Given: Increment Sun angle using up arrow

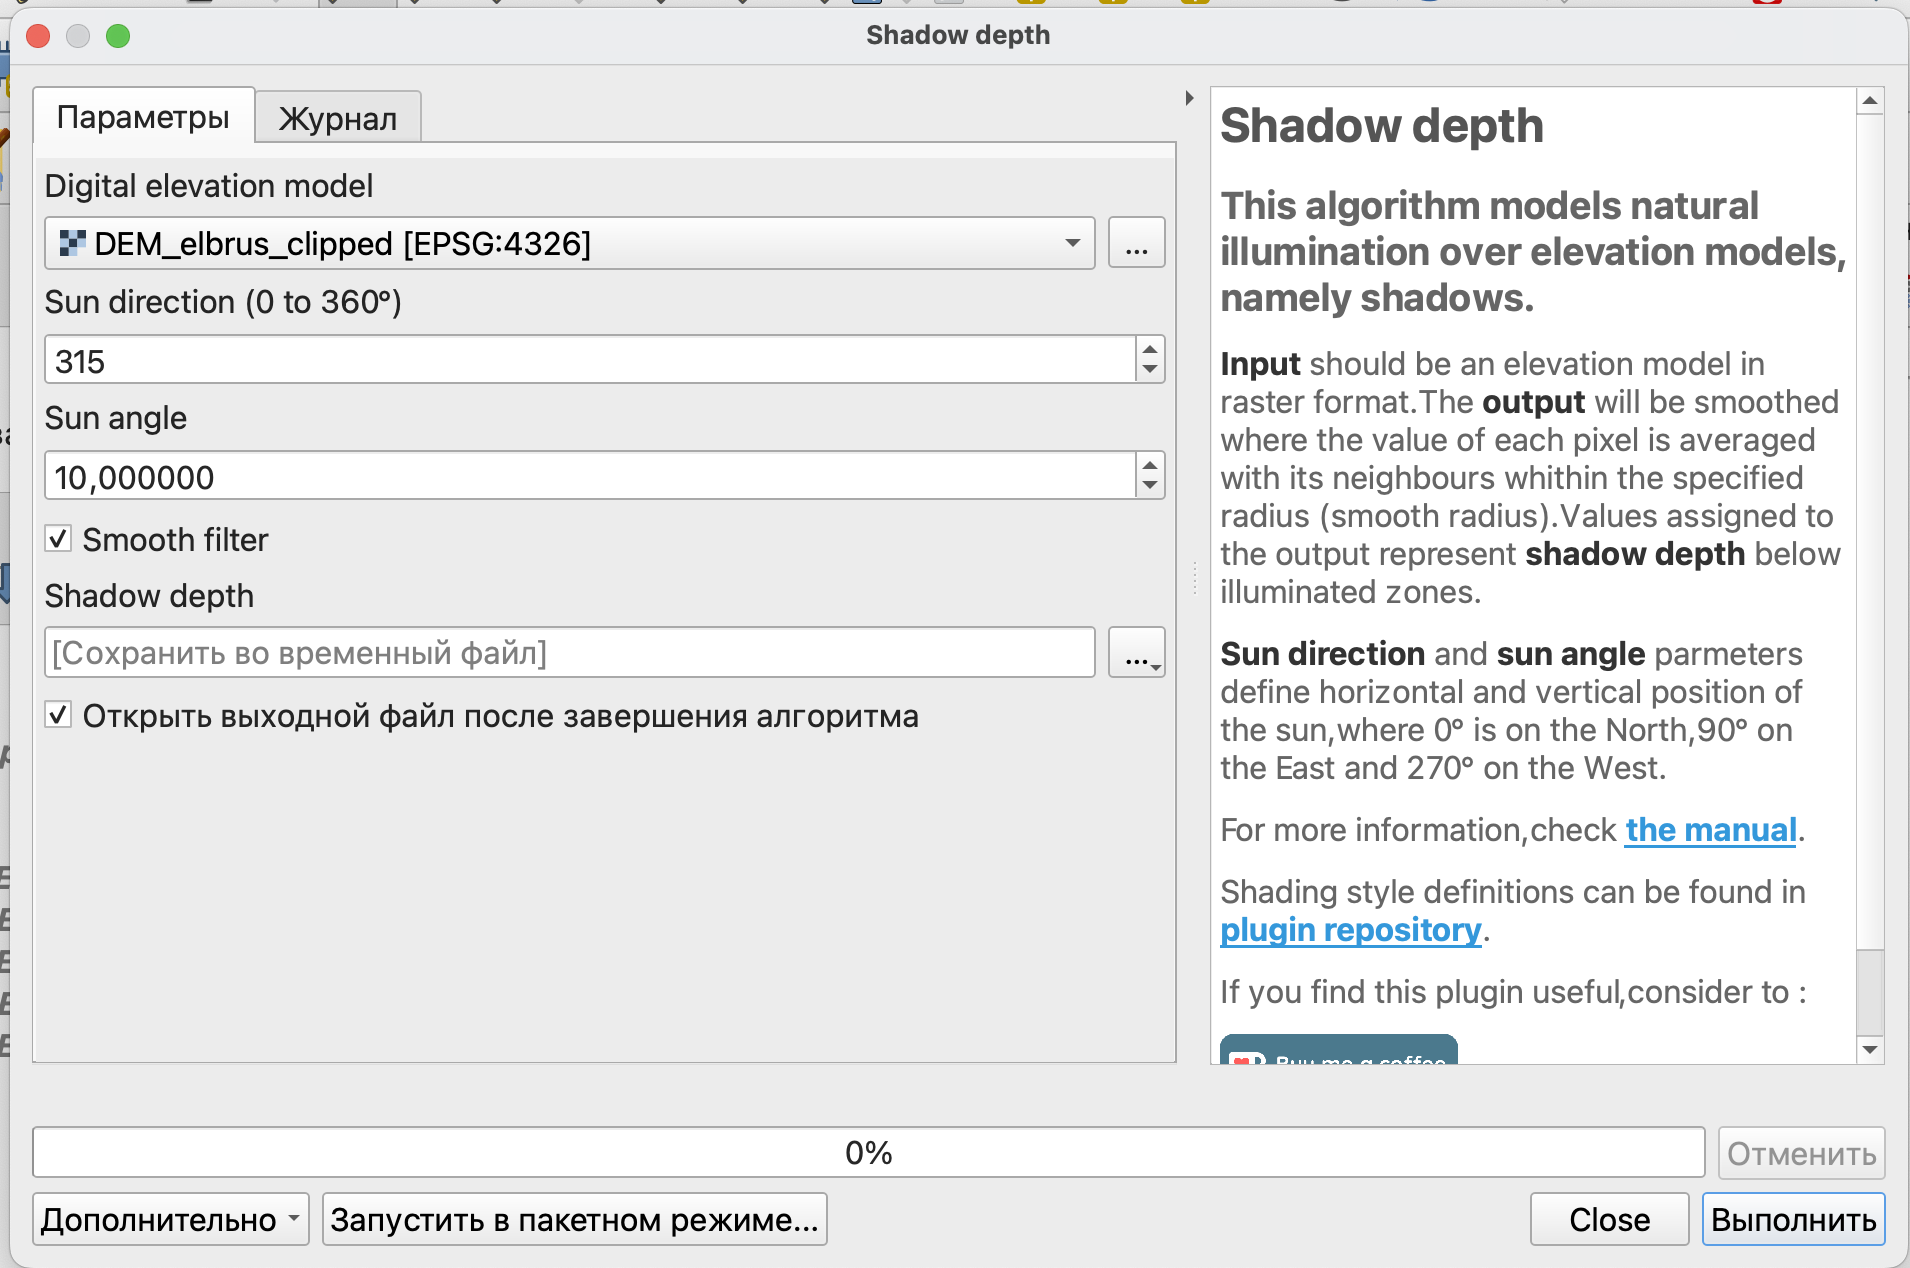Looking at the screenshot, I should click(1150, 465).
